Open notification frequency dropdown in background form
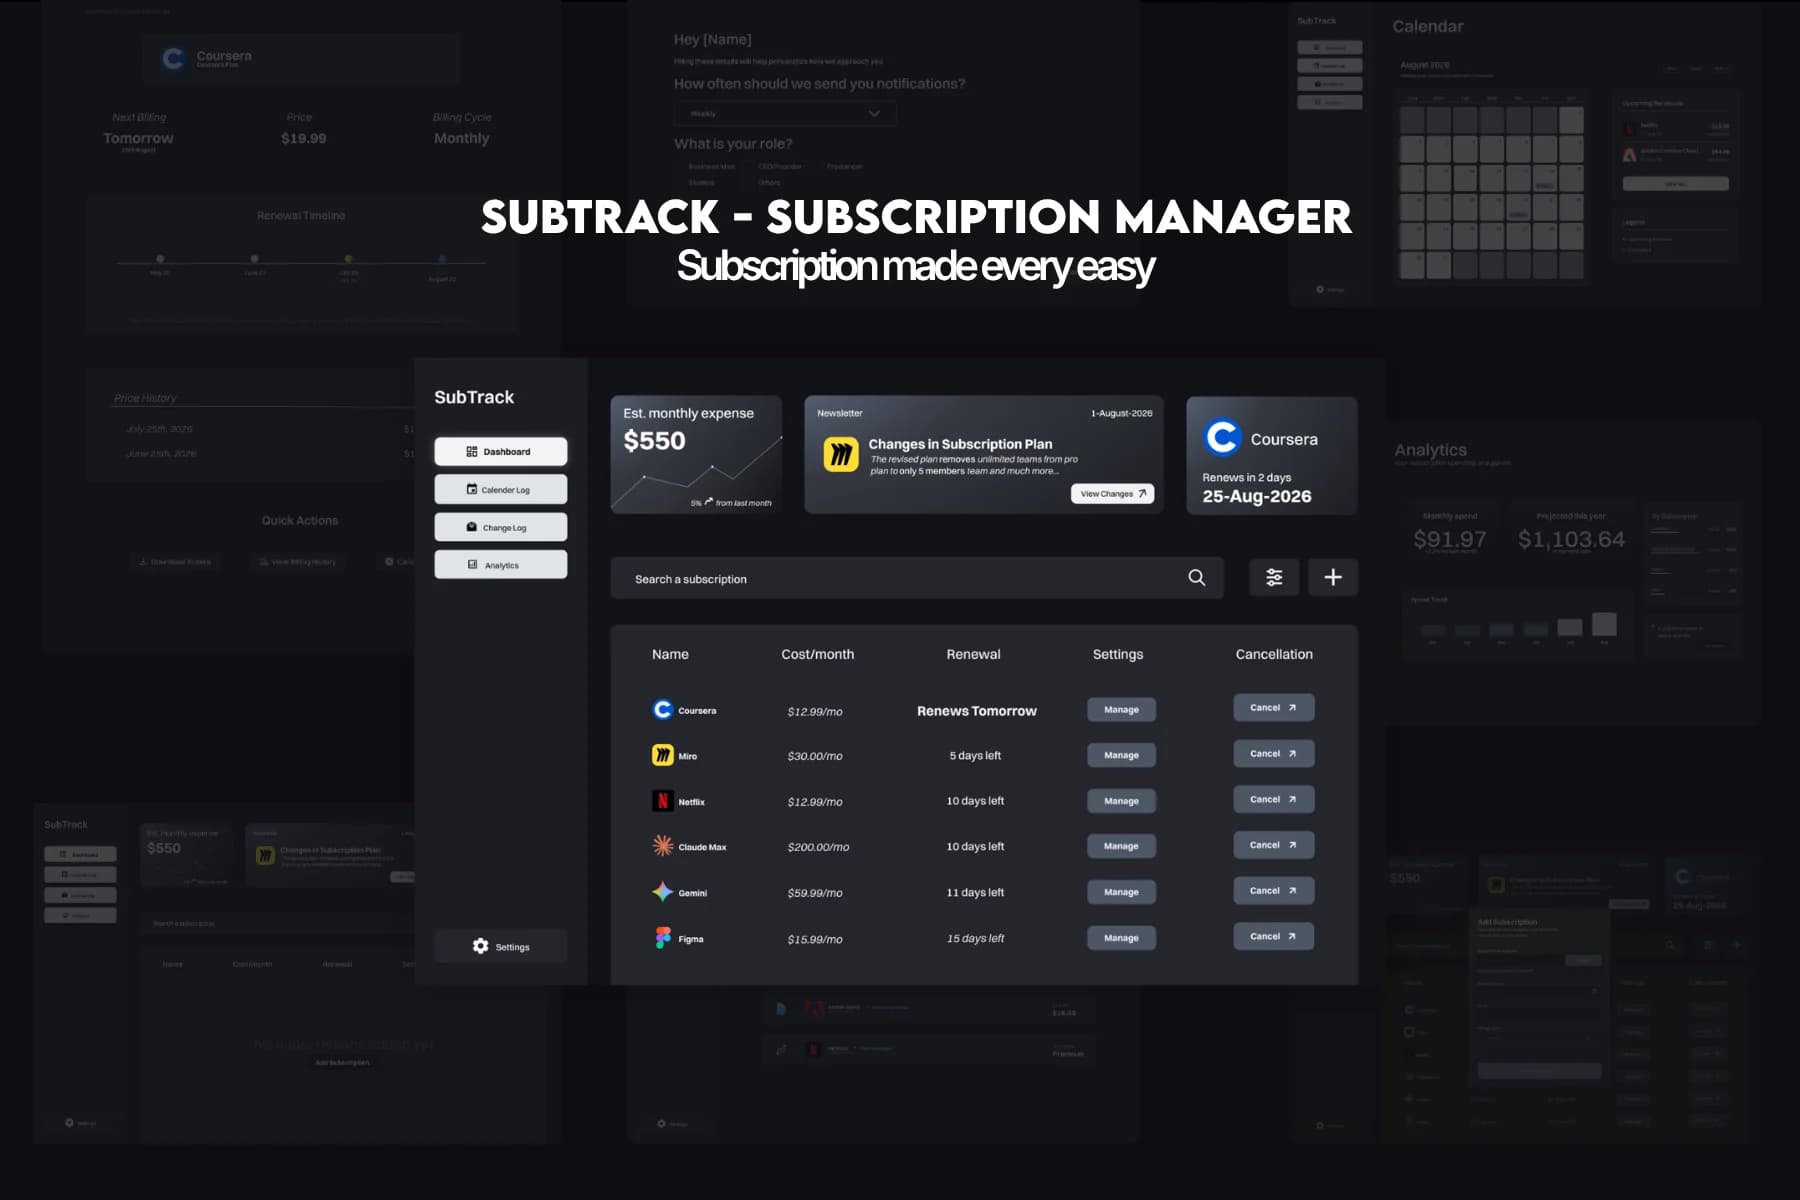Screen dimensions: 1800x1200 [785, 113]
